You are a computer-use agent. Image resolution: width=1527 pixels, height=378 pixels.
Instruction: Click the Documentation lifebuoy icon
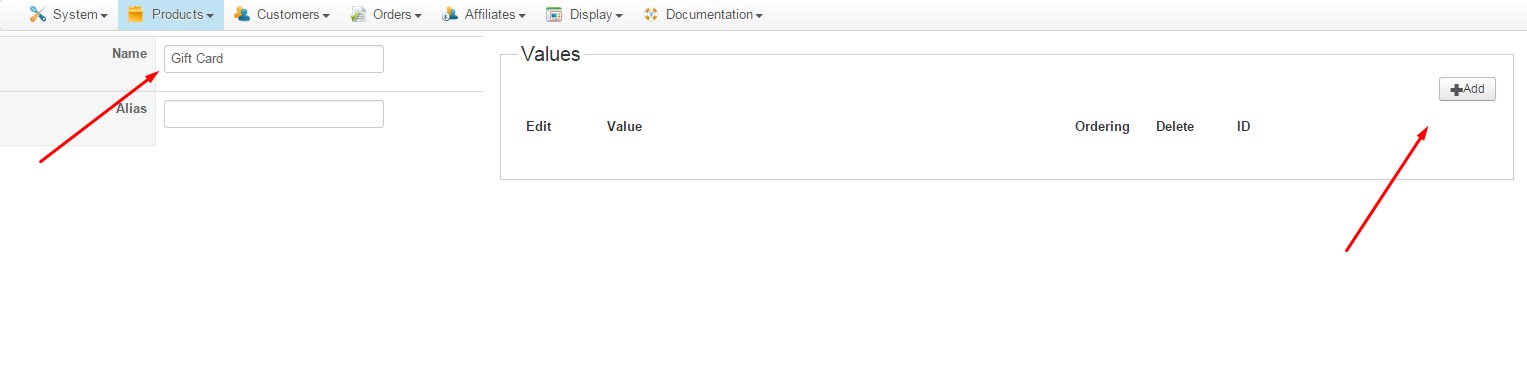pos(651,14)
